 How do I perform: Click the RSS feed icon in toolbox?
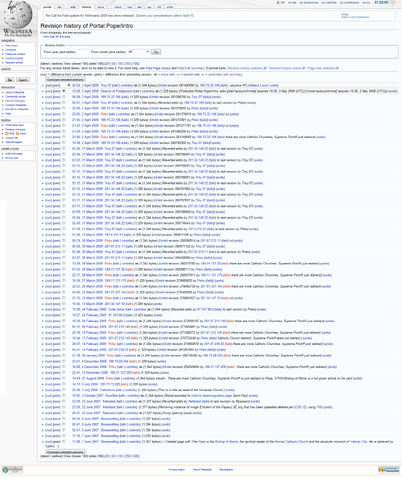(7, 133)
